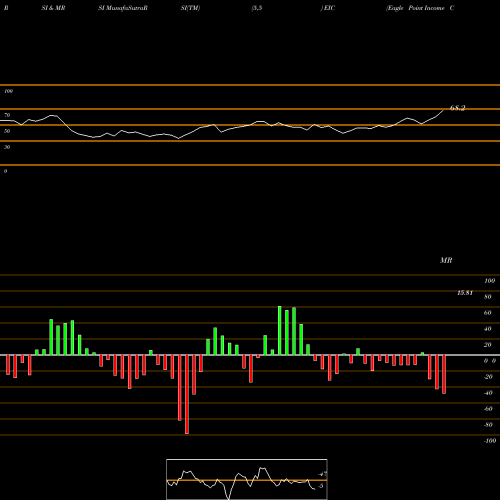Click the 'SI(TM)' label at top
The image size is (500, 500).
coord(190,8)
